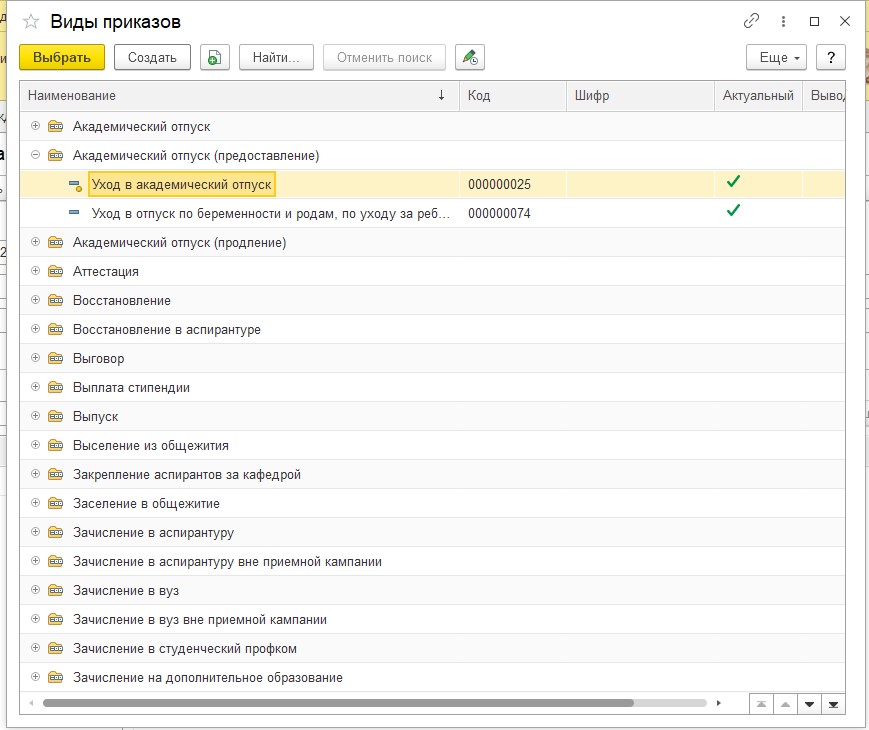Click the sort arrow in Наименование header
The image size is (869, 730).
tap(441, 95)
